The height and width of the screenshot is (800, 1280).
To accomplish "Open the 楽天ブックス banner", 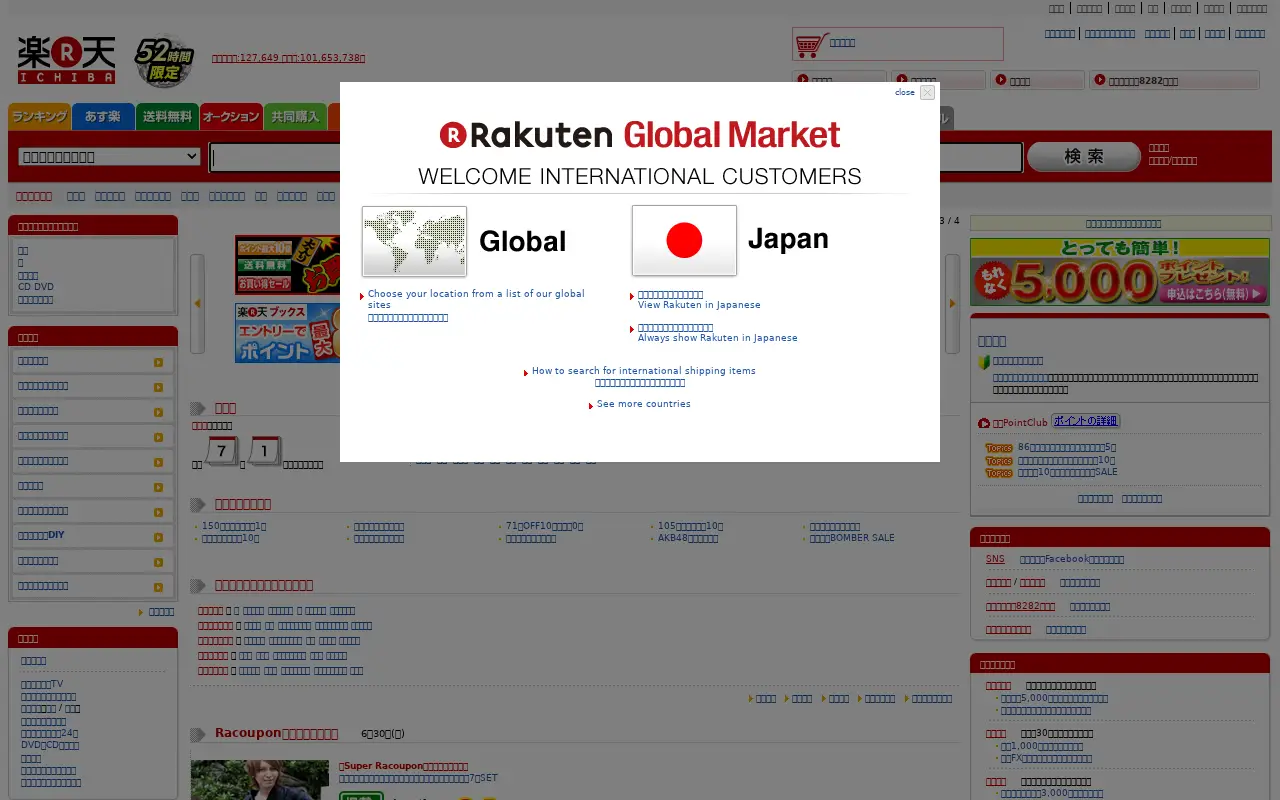I will click(288, 333).
